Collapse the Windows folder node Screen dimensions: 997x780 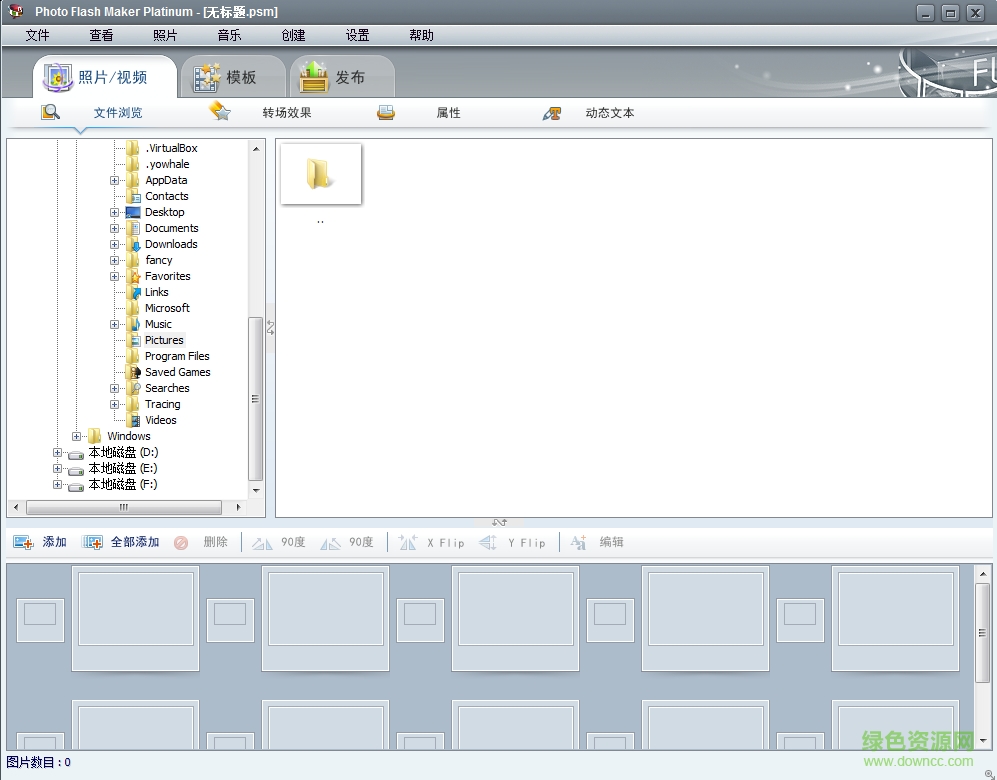[77, 436]
